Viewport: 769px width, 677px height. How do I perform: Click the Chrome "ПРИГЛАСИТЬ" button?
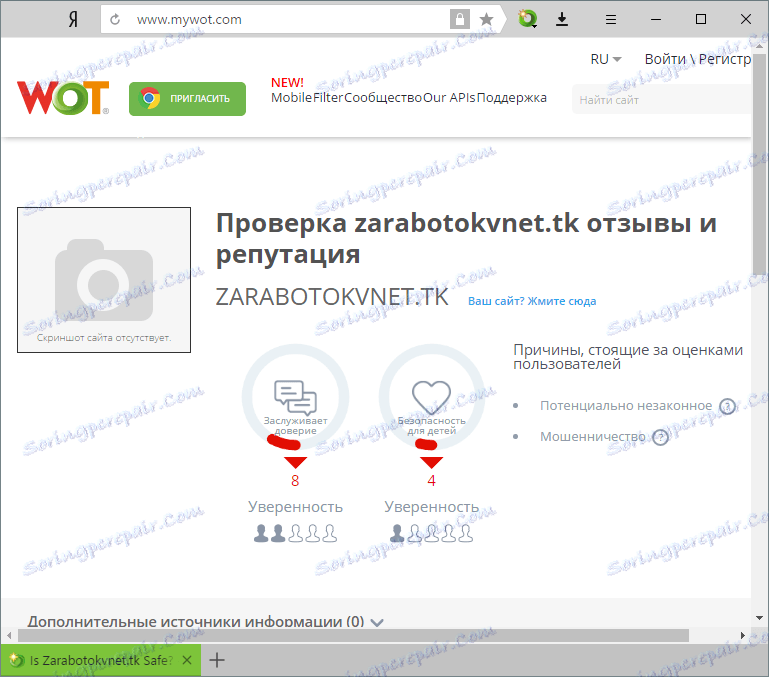click(187, 99)
